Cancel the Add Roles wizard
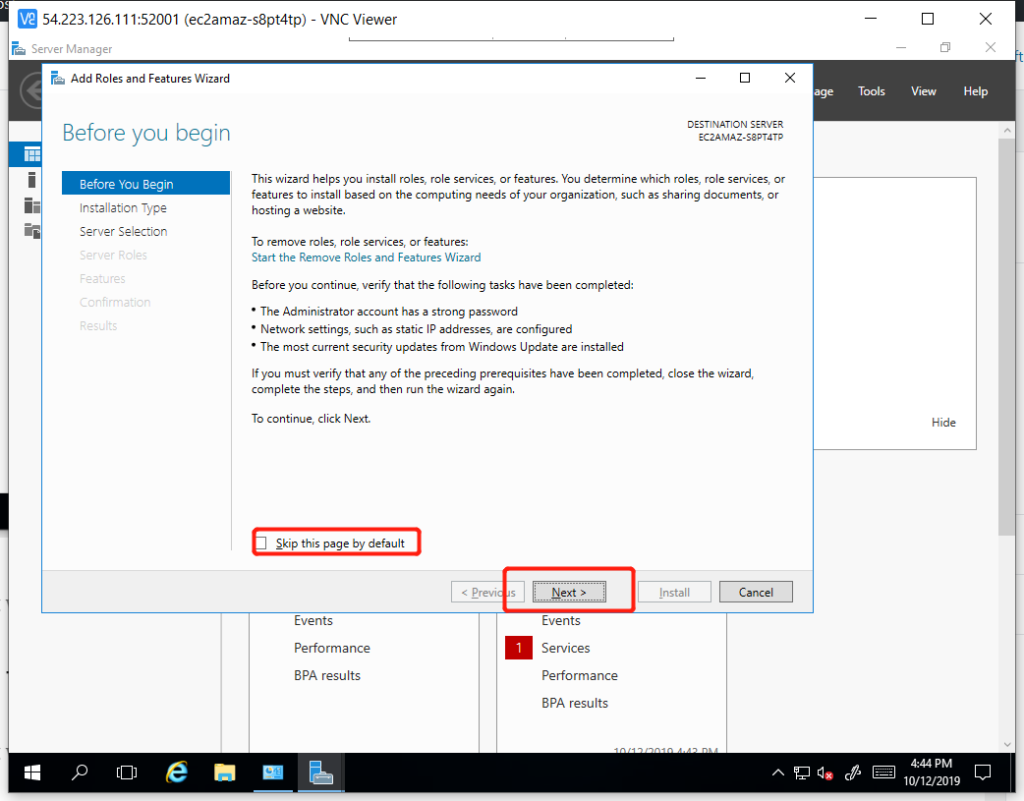The image size is (1024, 801). (755, 592)
